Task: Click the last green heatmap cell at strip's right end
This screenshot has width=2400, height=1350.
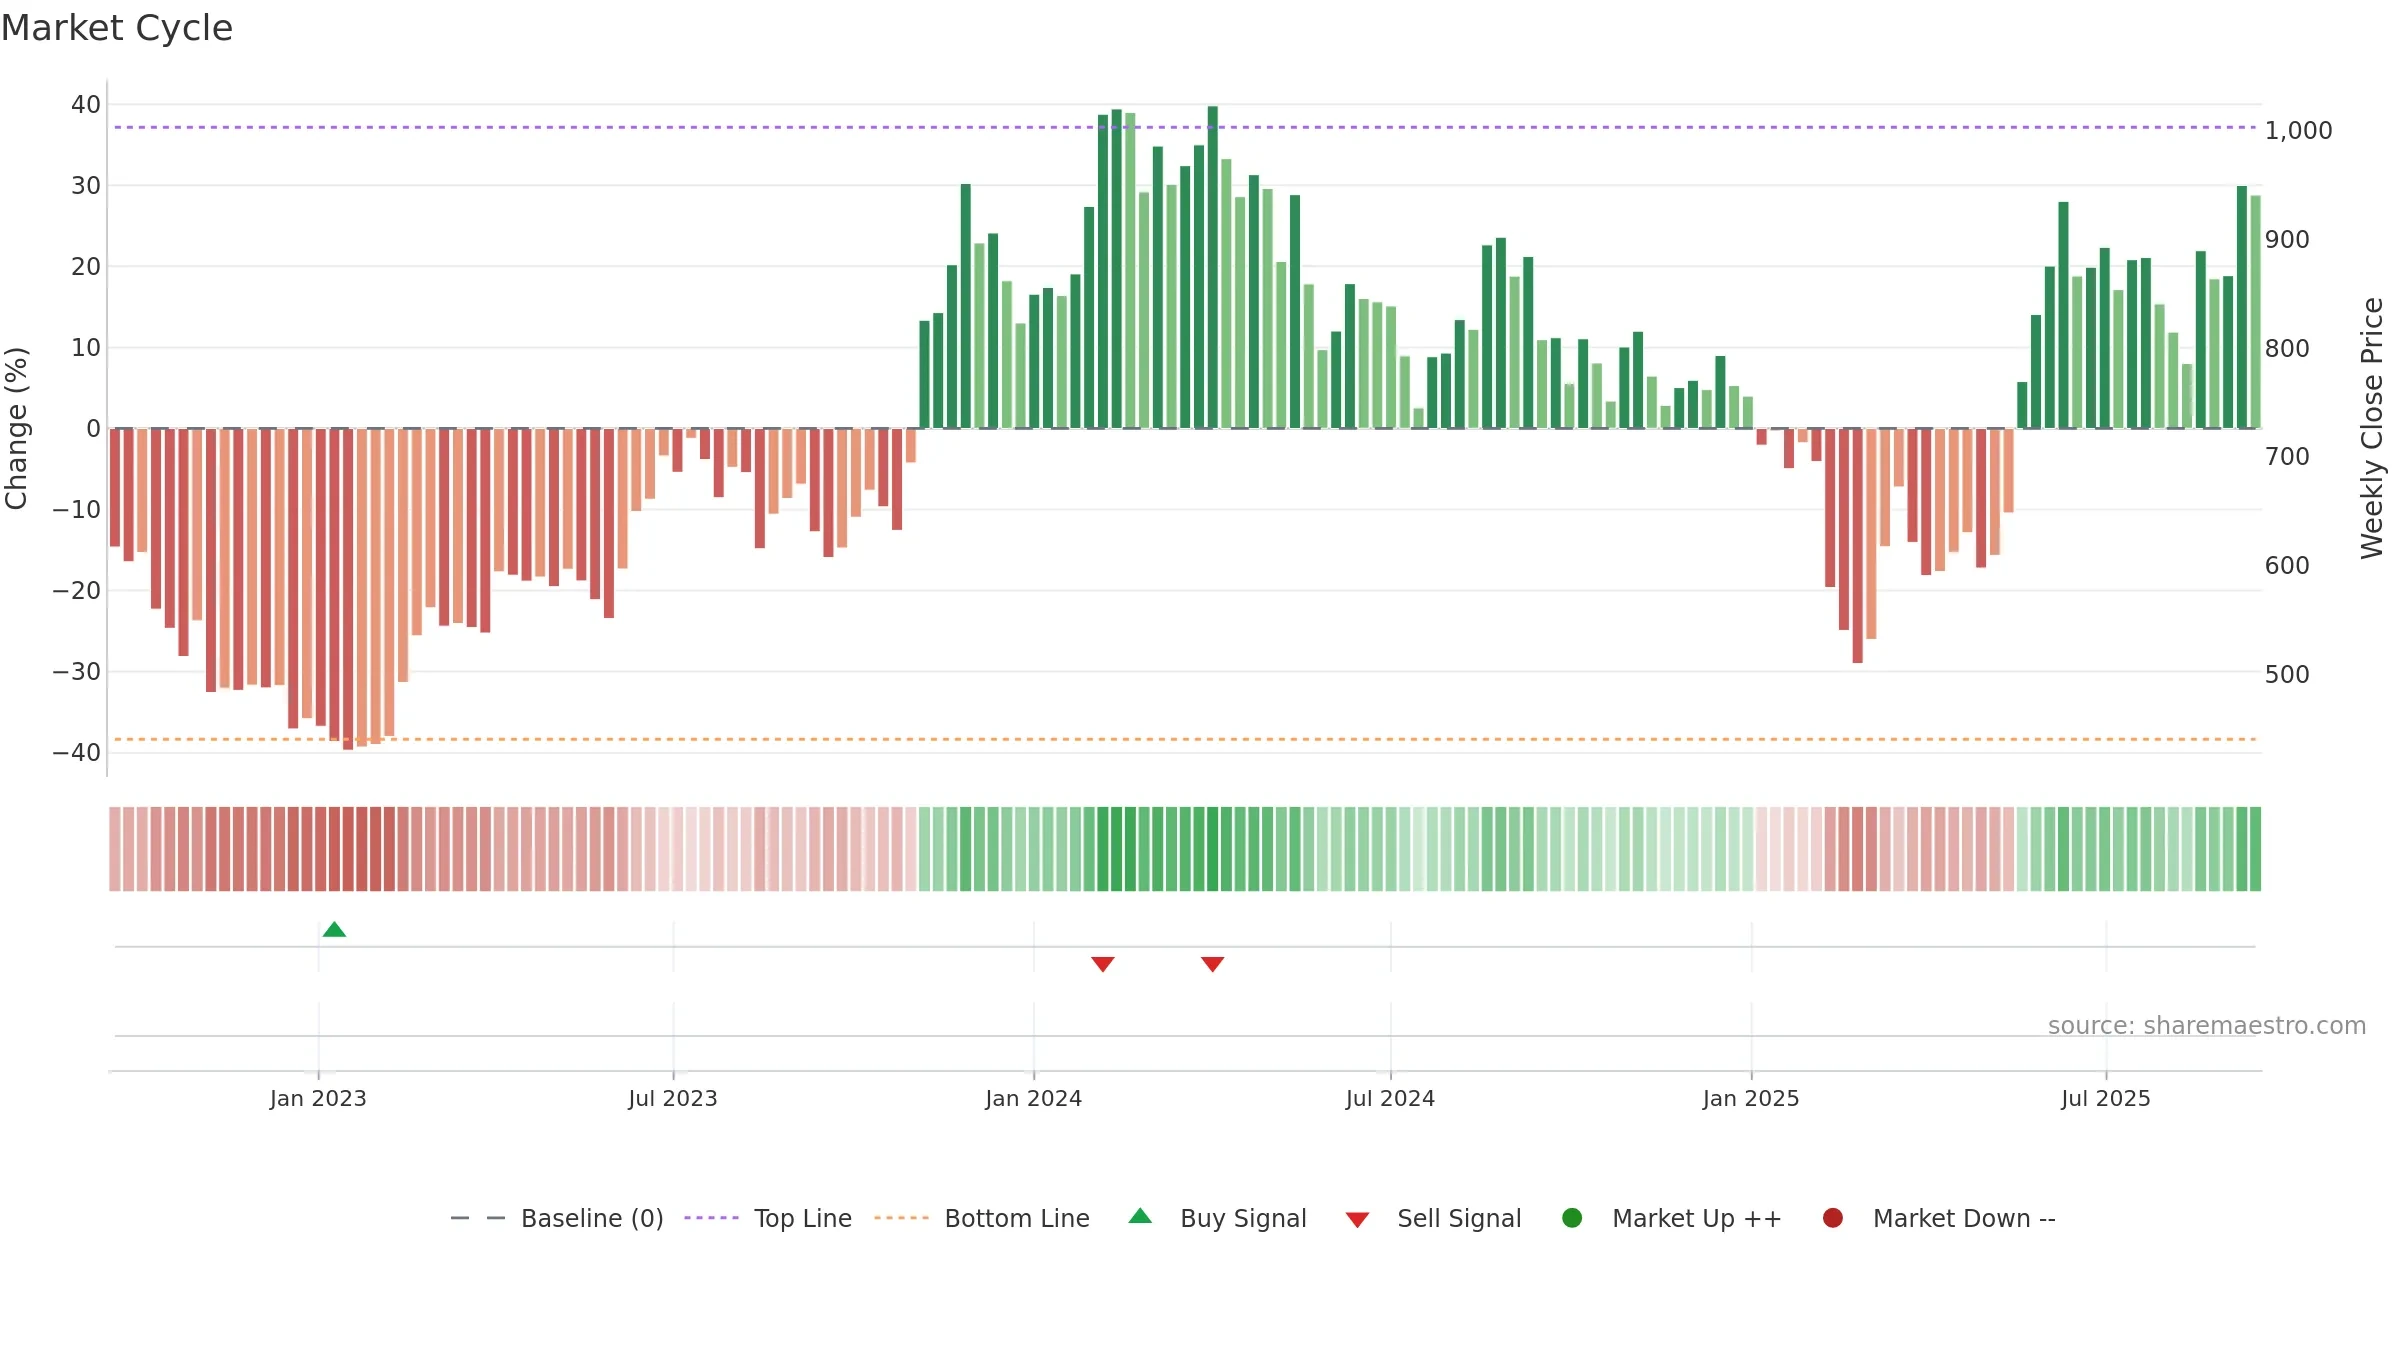Action: click(2256, 849)
